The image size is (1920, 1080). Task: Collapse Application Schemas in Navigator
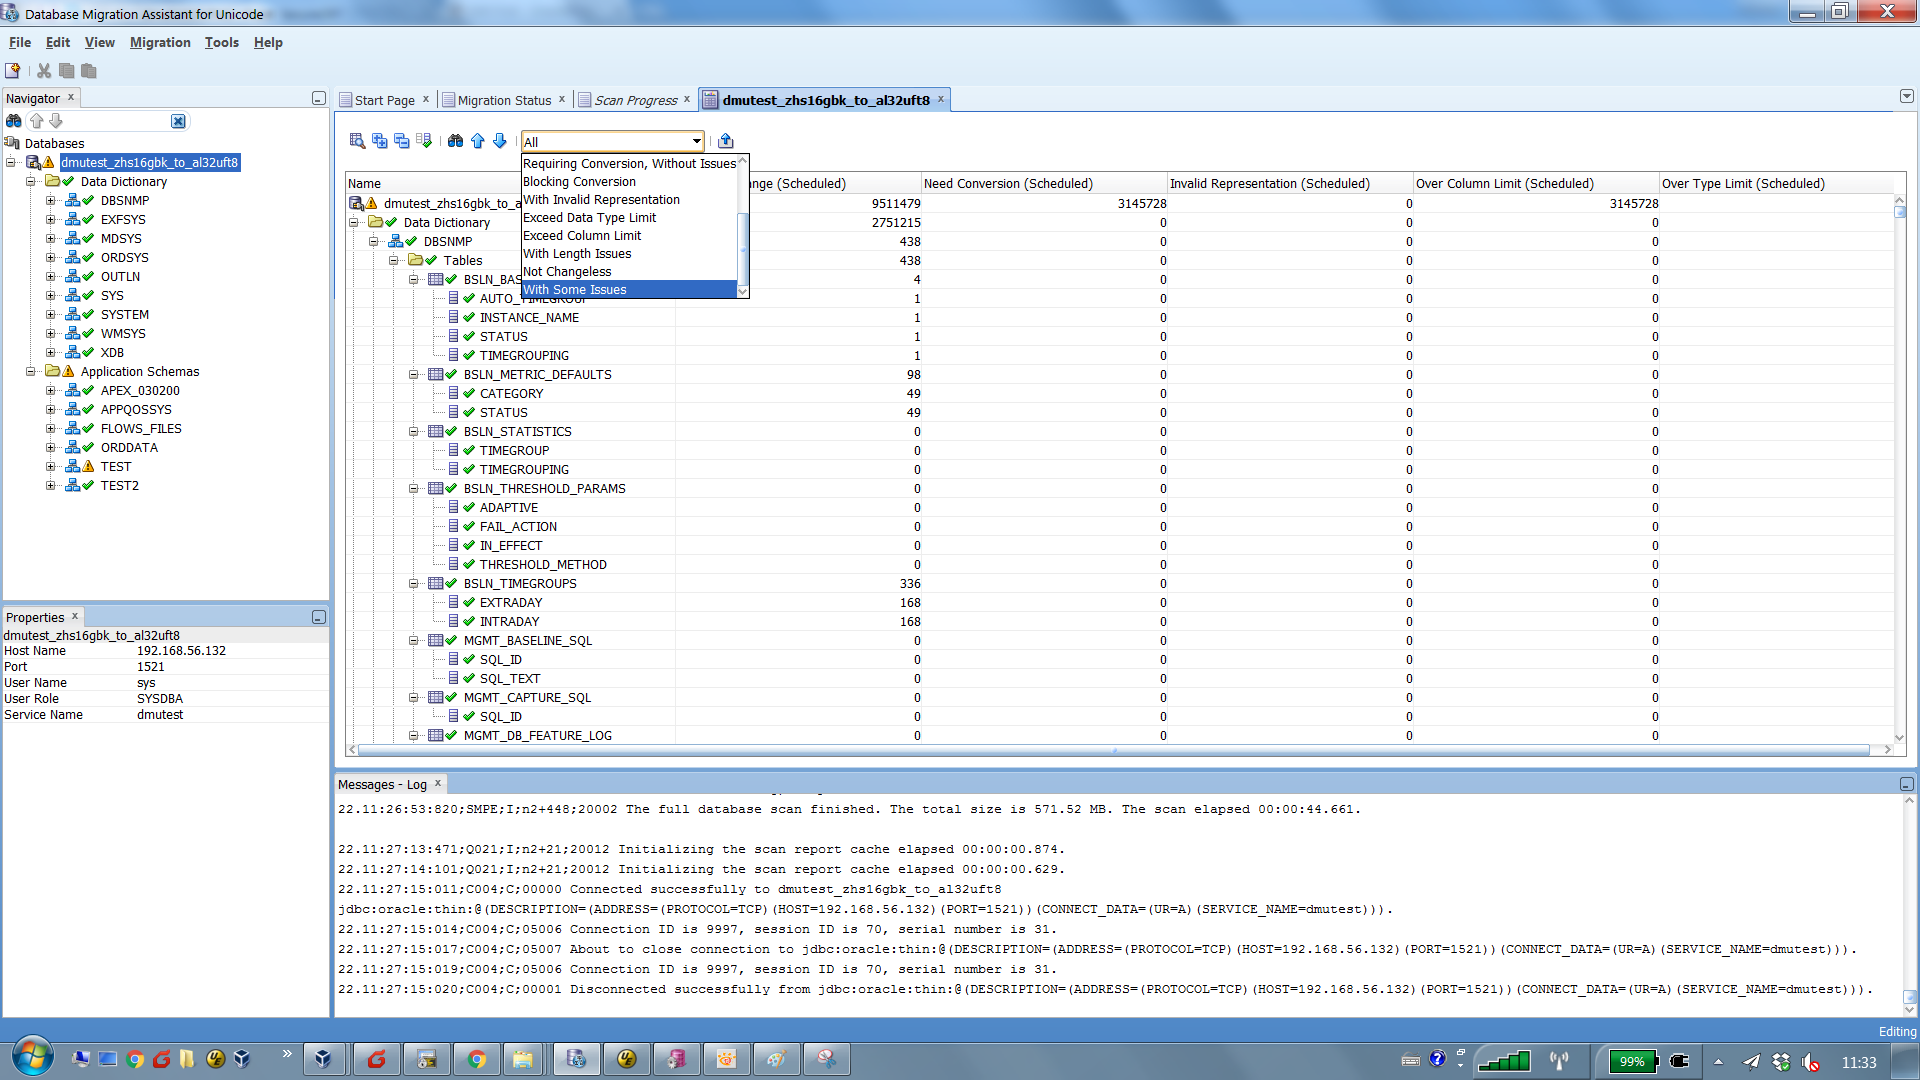(31, 372)
